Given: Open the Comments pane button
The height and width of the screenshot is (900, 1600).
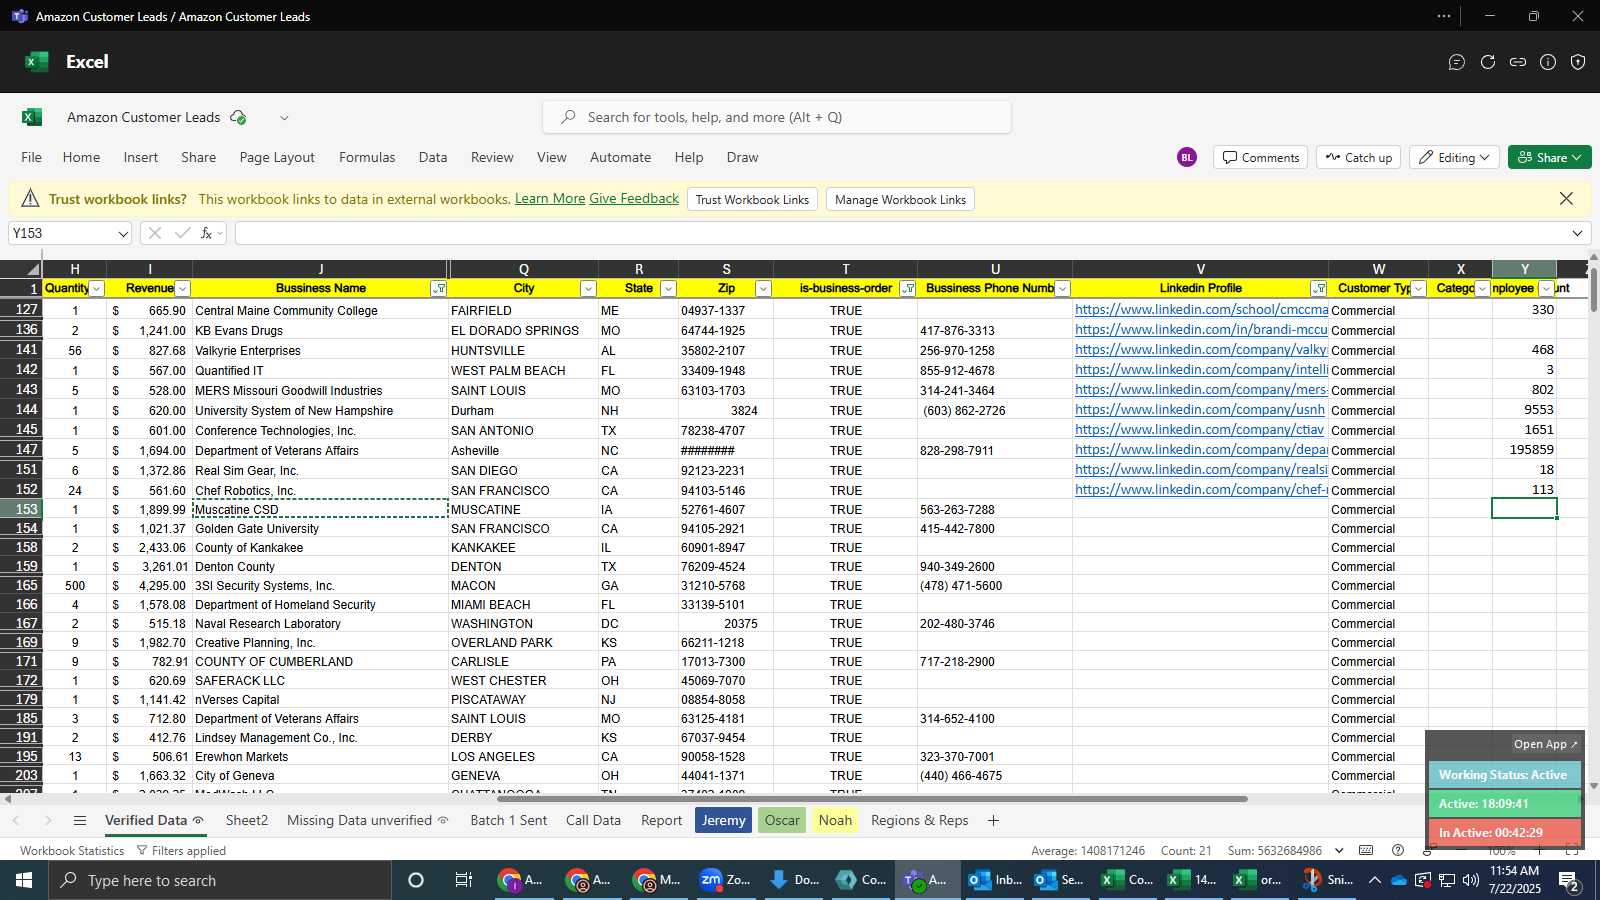Looking at the screenshot, I should (x=1260, y=158).
